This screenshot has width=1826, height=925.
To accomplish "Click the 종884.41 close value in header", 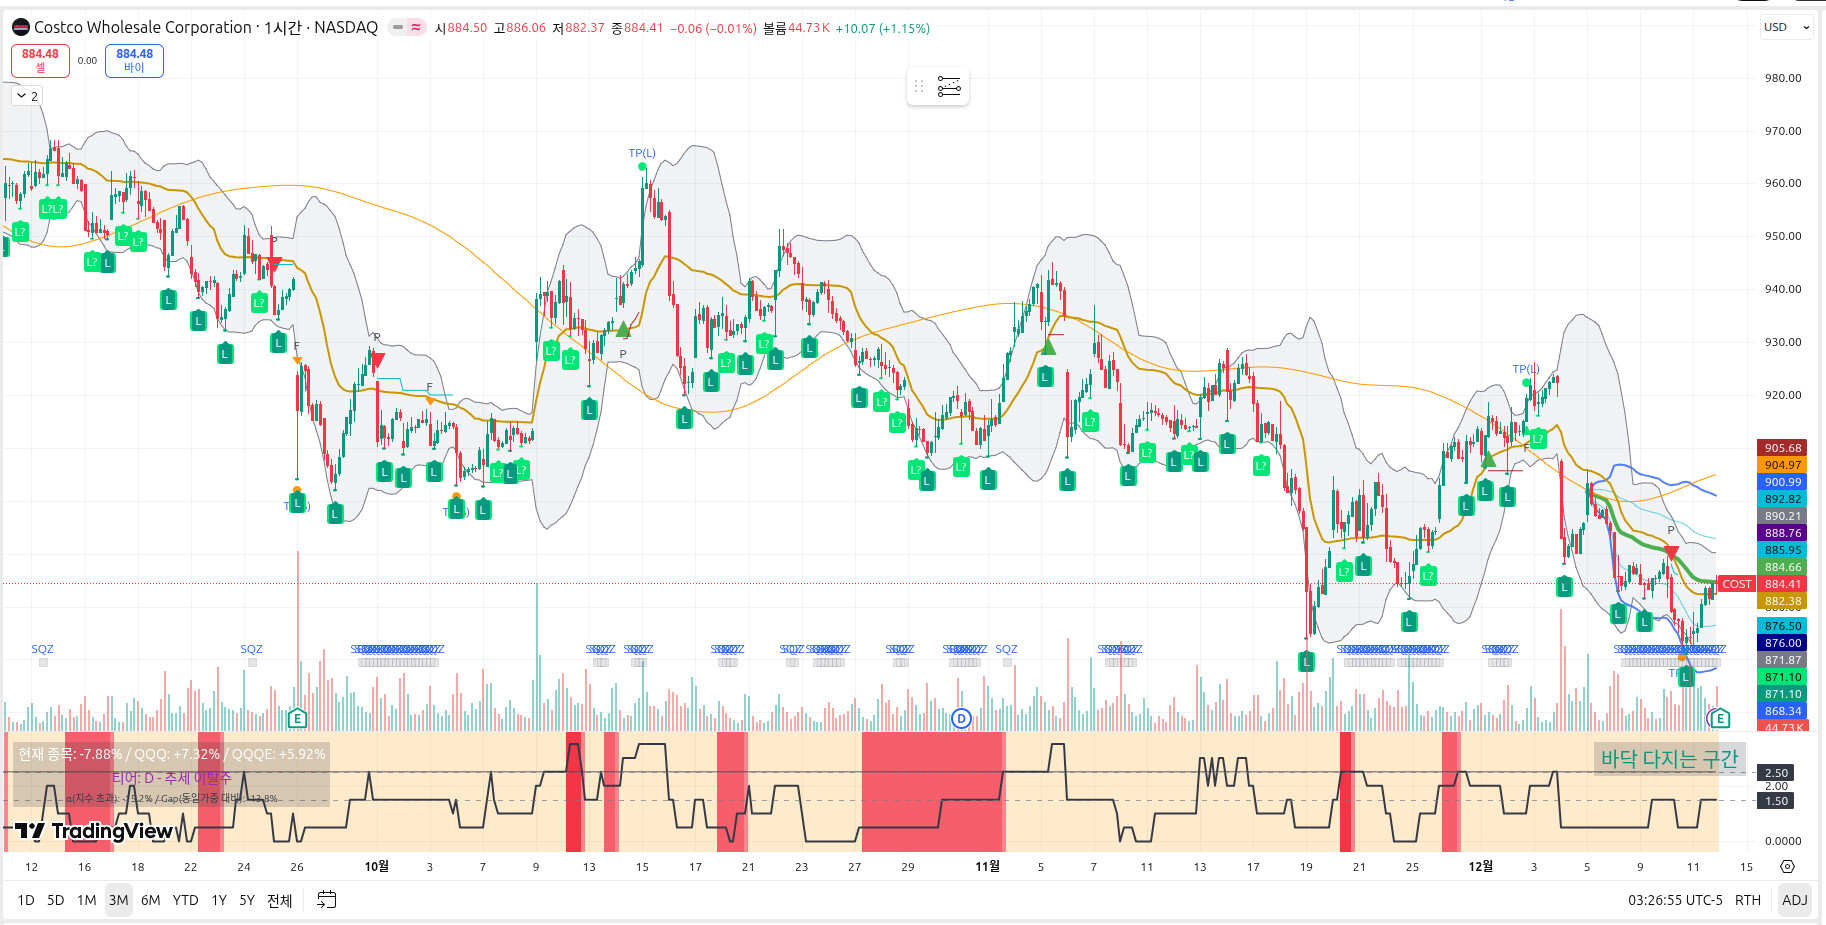I will click(x=637, y=28).
